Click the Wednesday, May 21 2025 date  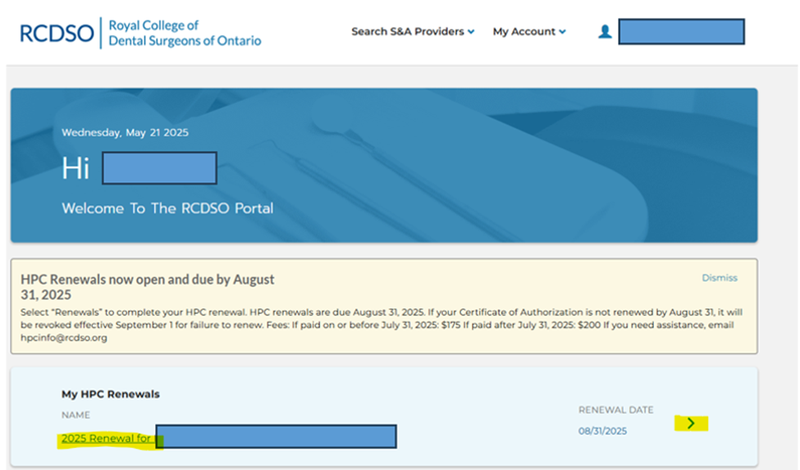coord(125,133)
